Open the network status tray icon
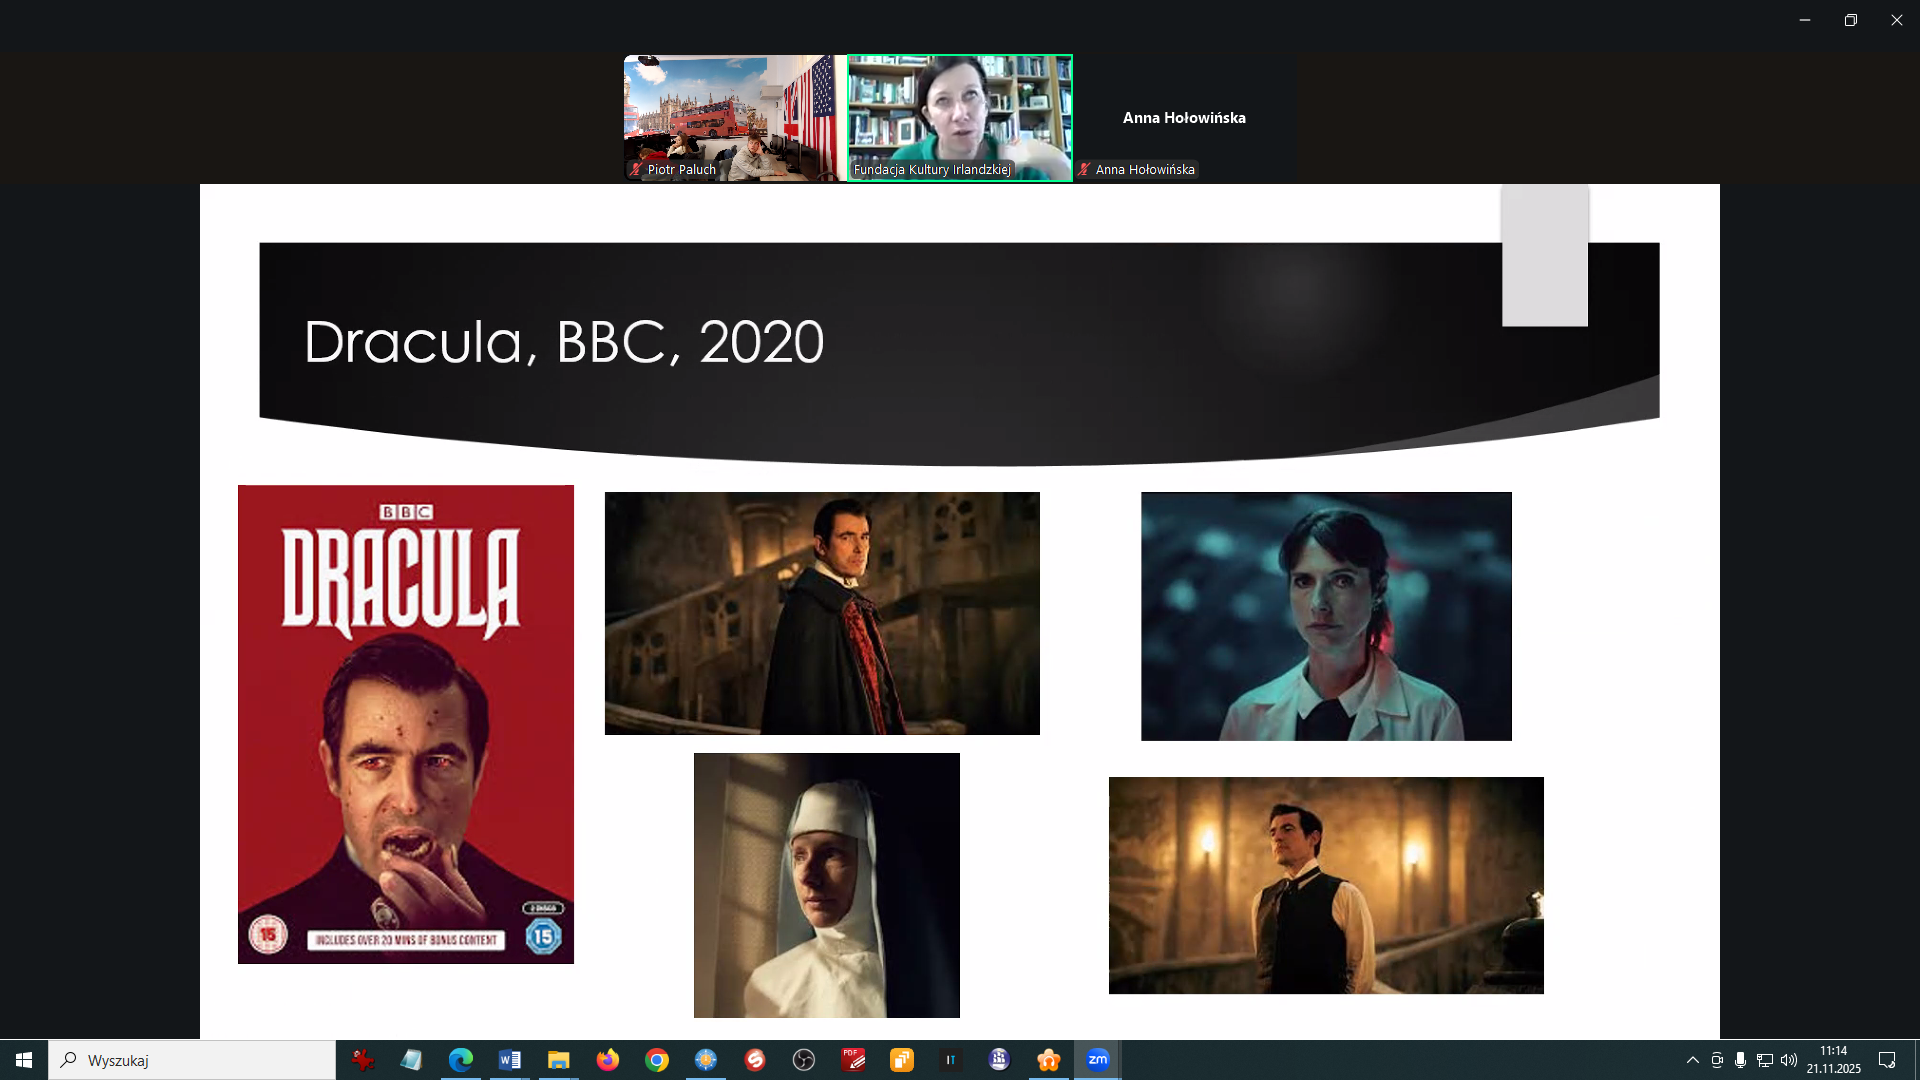 click(1764, 1060)
